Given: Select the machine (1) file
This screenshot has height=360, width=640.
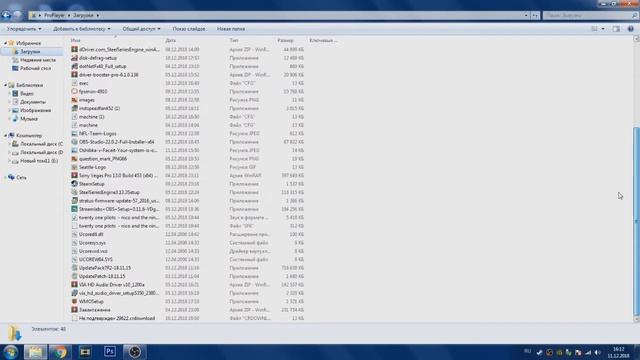Looking at the screenshot, I should (x=91, y=117).
